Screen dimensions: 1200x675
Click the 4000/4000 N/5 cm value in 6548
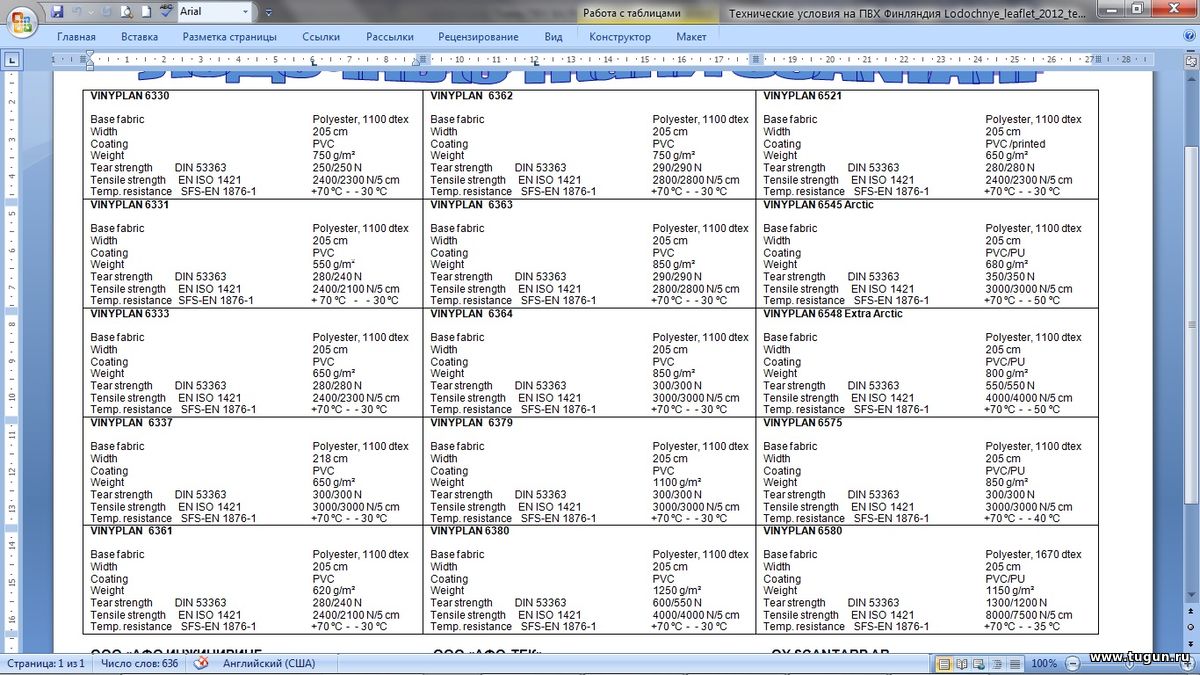pyautogui.click(x=1028, y=398)
